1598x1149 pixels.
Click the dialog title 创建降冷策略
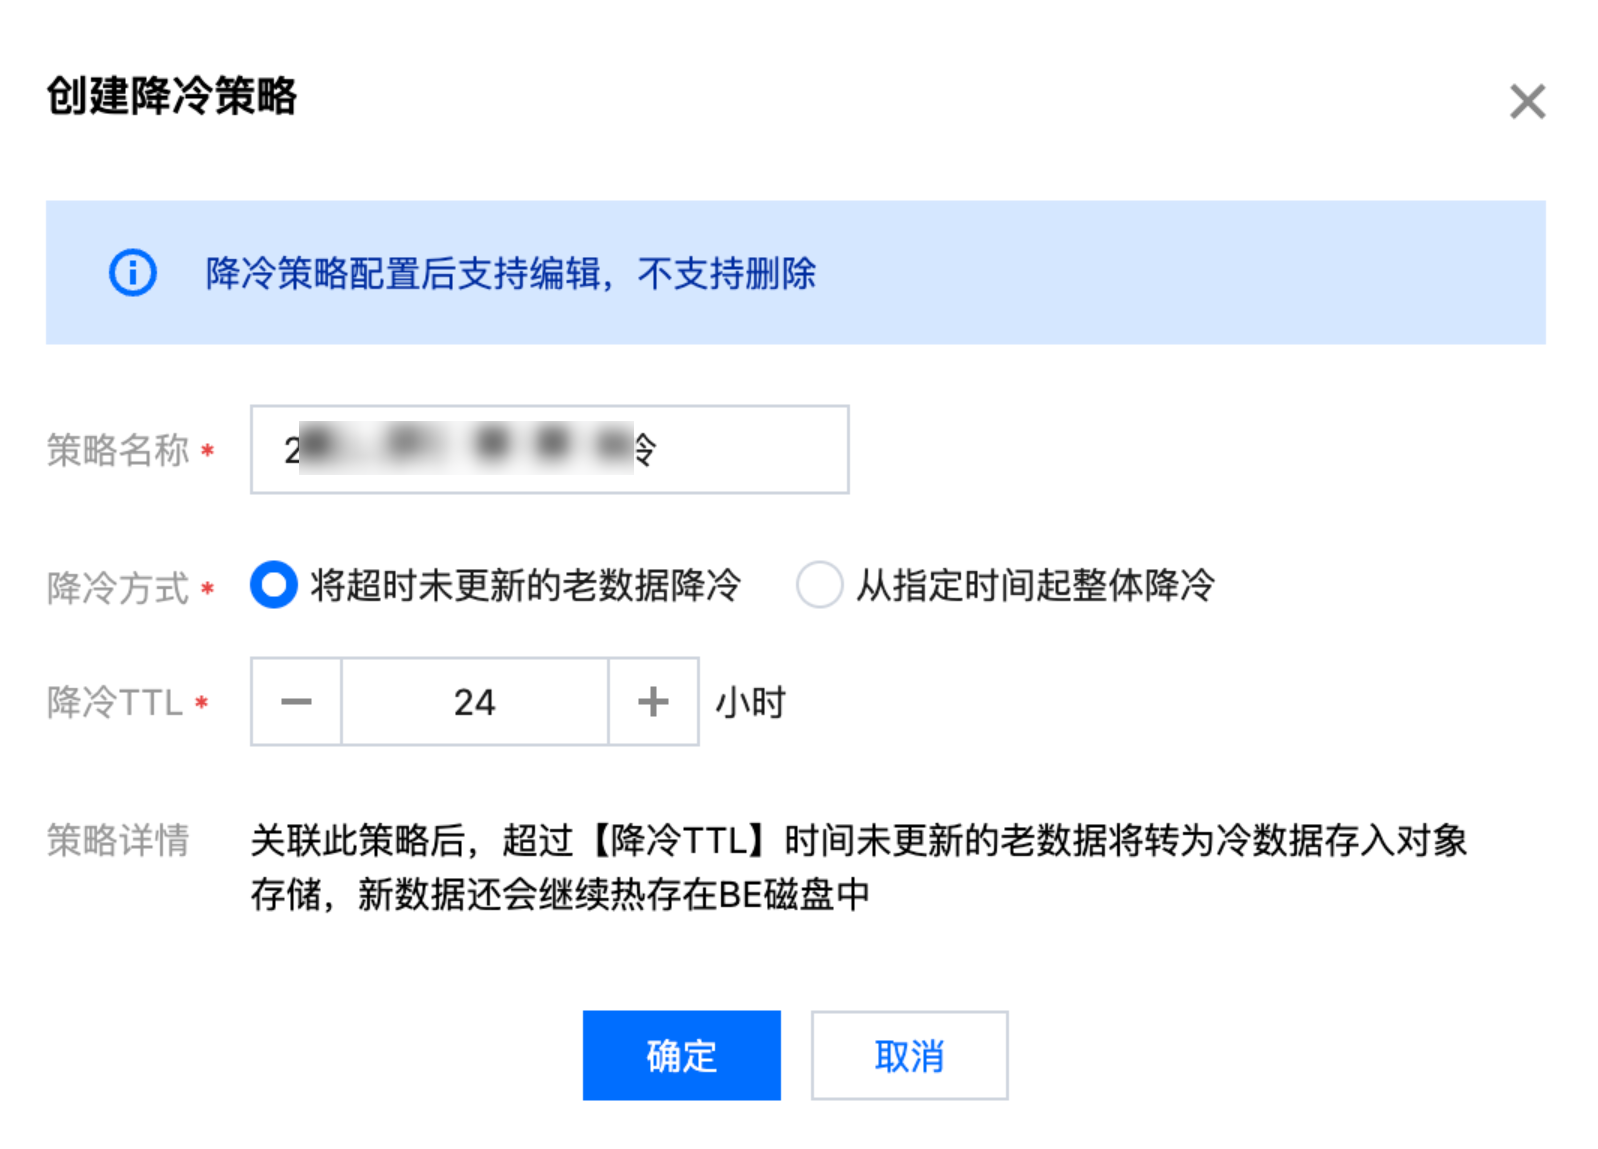point(172,96)
